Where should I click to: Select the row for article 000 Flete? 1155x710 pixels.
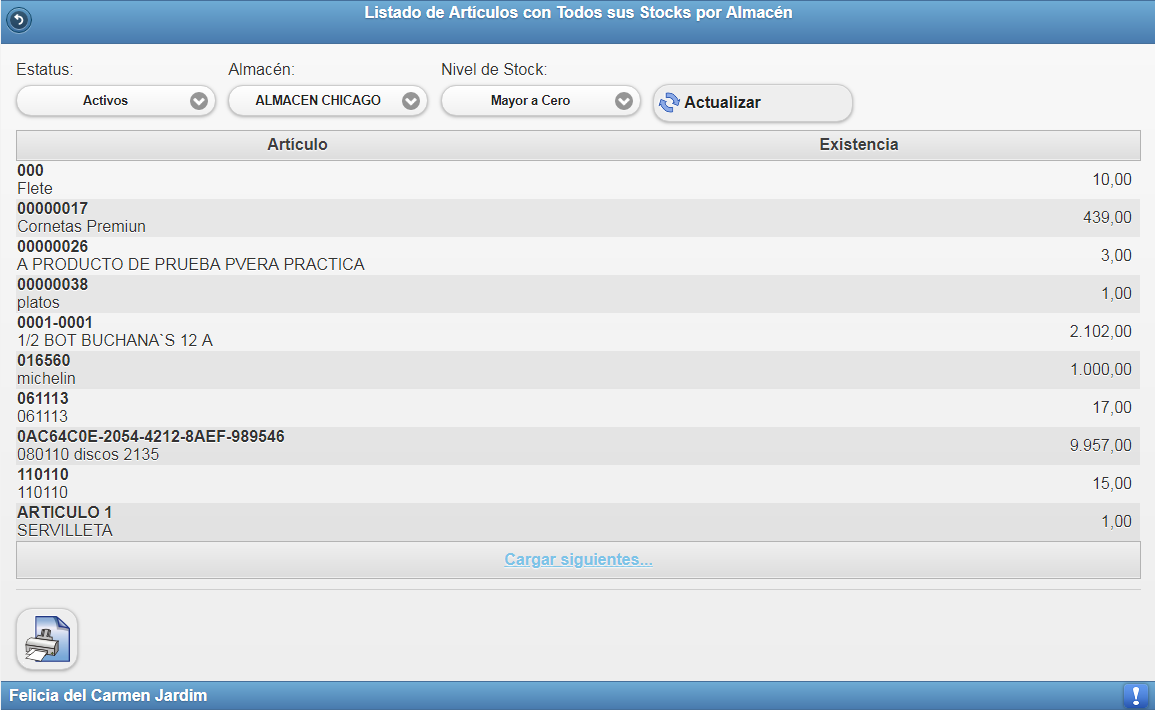[x=578, y=180]
